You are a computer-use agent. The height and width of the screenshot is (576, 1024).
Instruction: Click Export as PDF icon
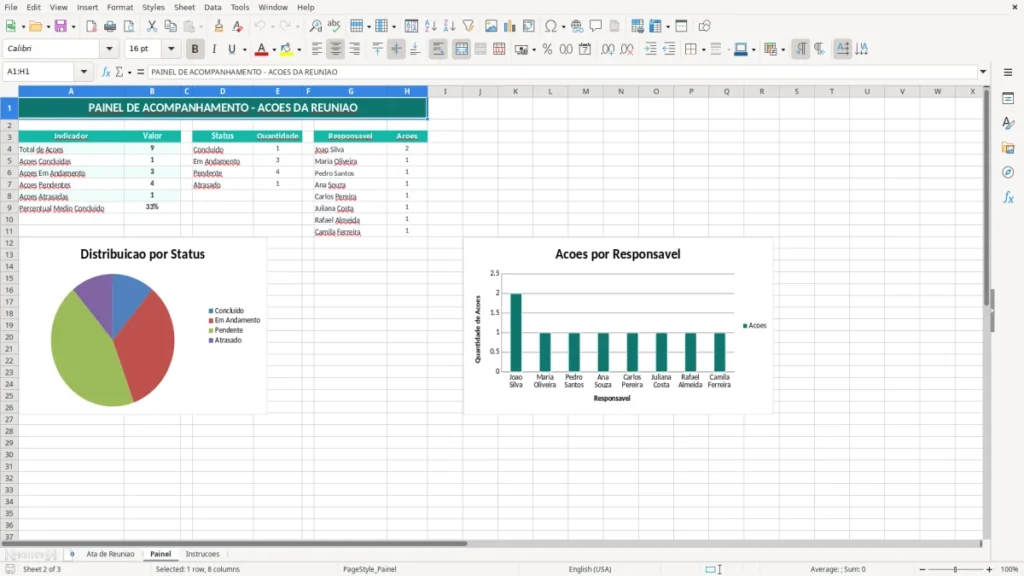point(91,26)
